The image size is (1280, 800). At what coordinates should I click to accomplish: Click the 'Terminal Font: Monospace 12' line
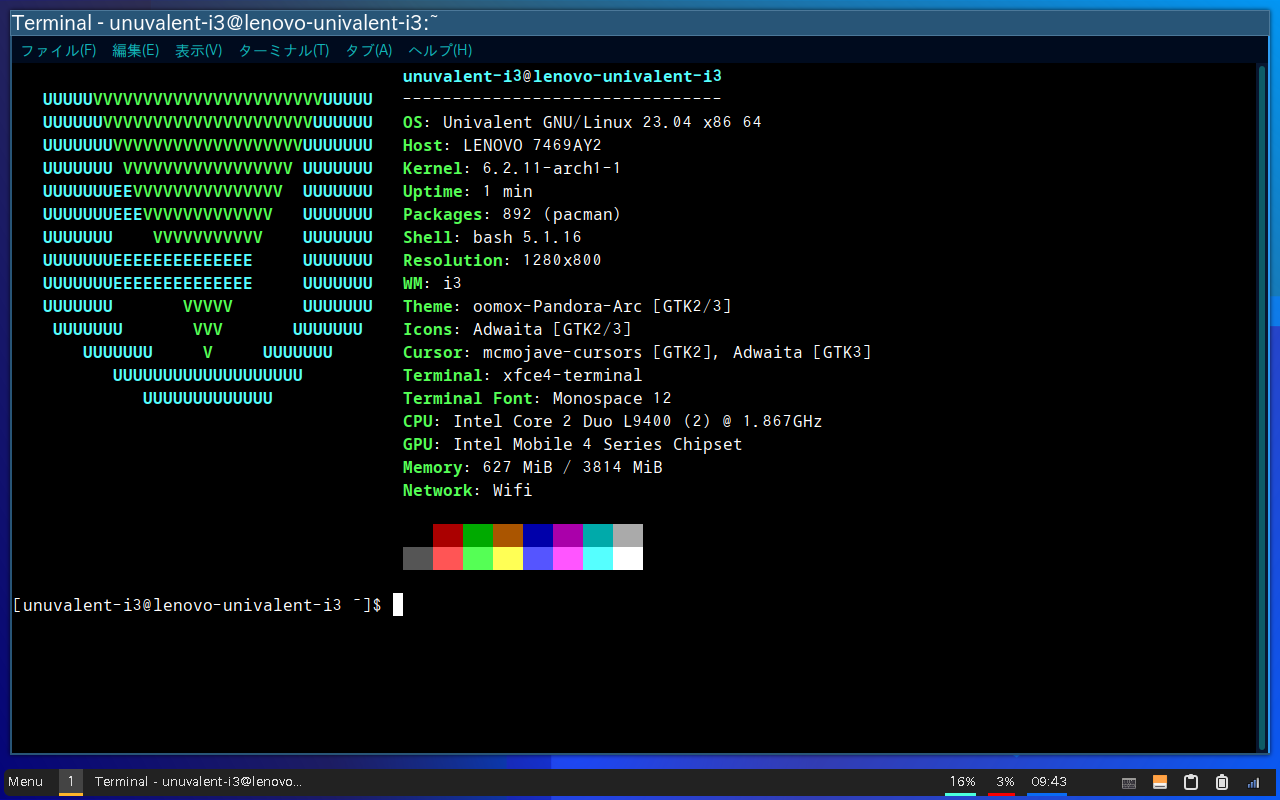(537, 398)
